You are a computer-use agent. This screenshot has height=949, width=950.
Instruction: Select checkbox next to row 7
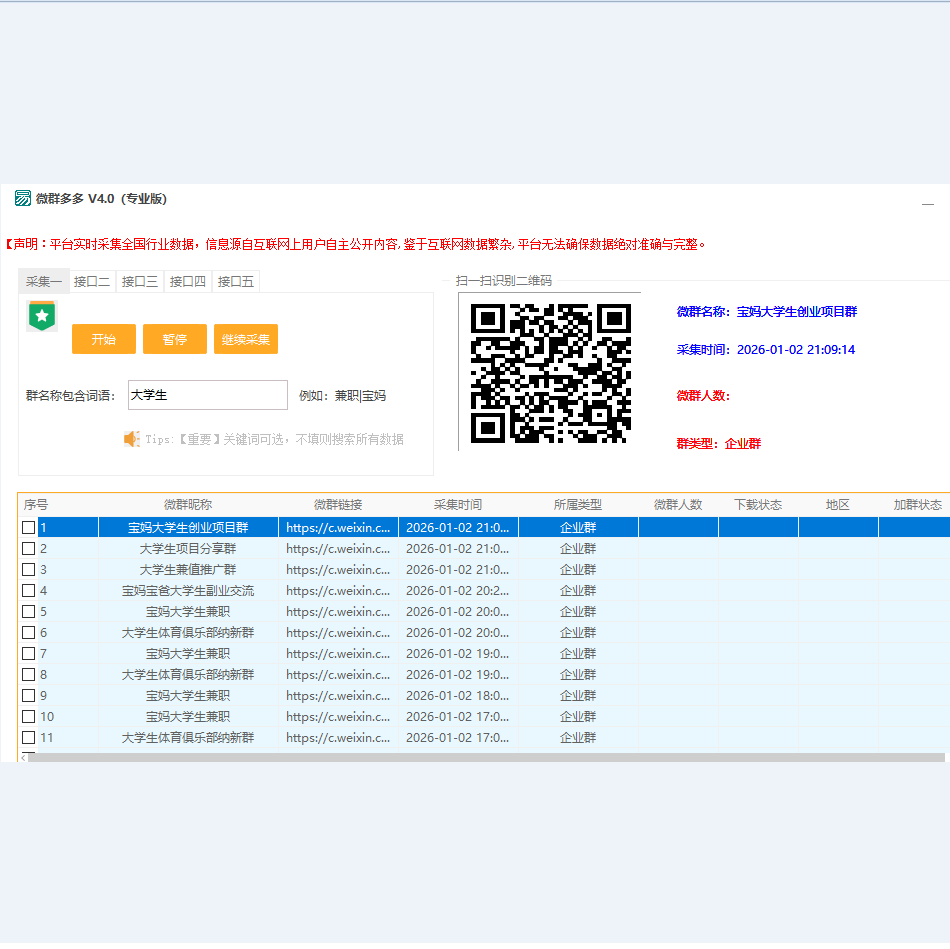28,654
